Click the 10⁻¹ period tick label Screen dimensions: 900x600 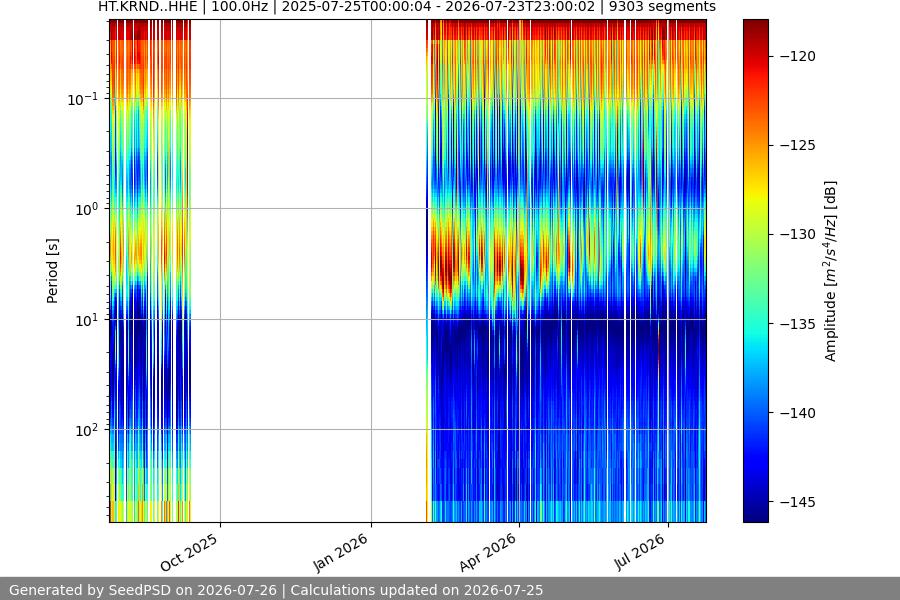click(x=83, y=99)
